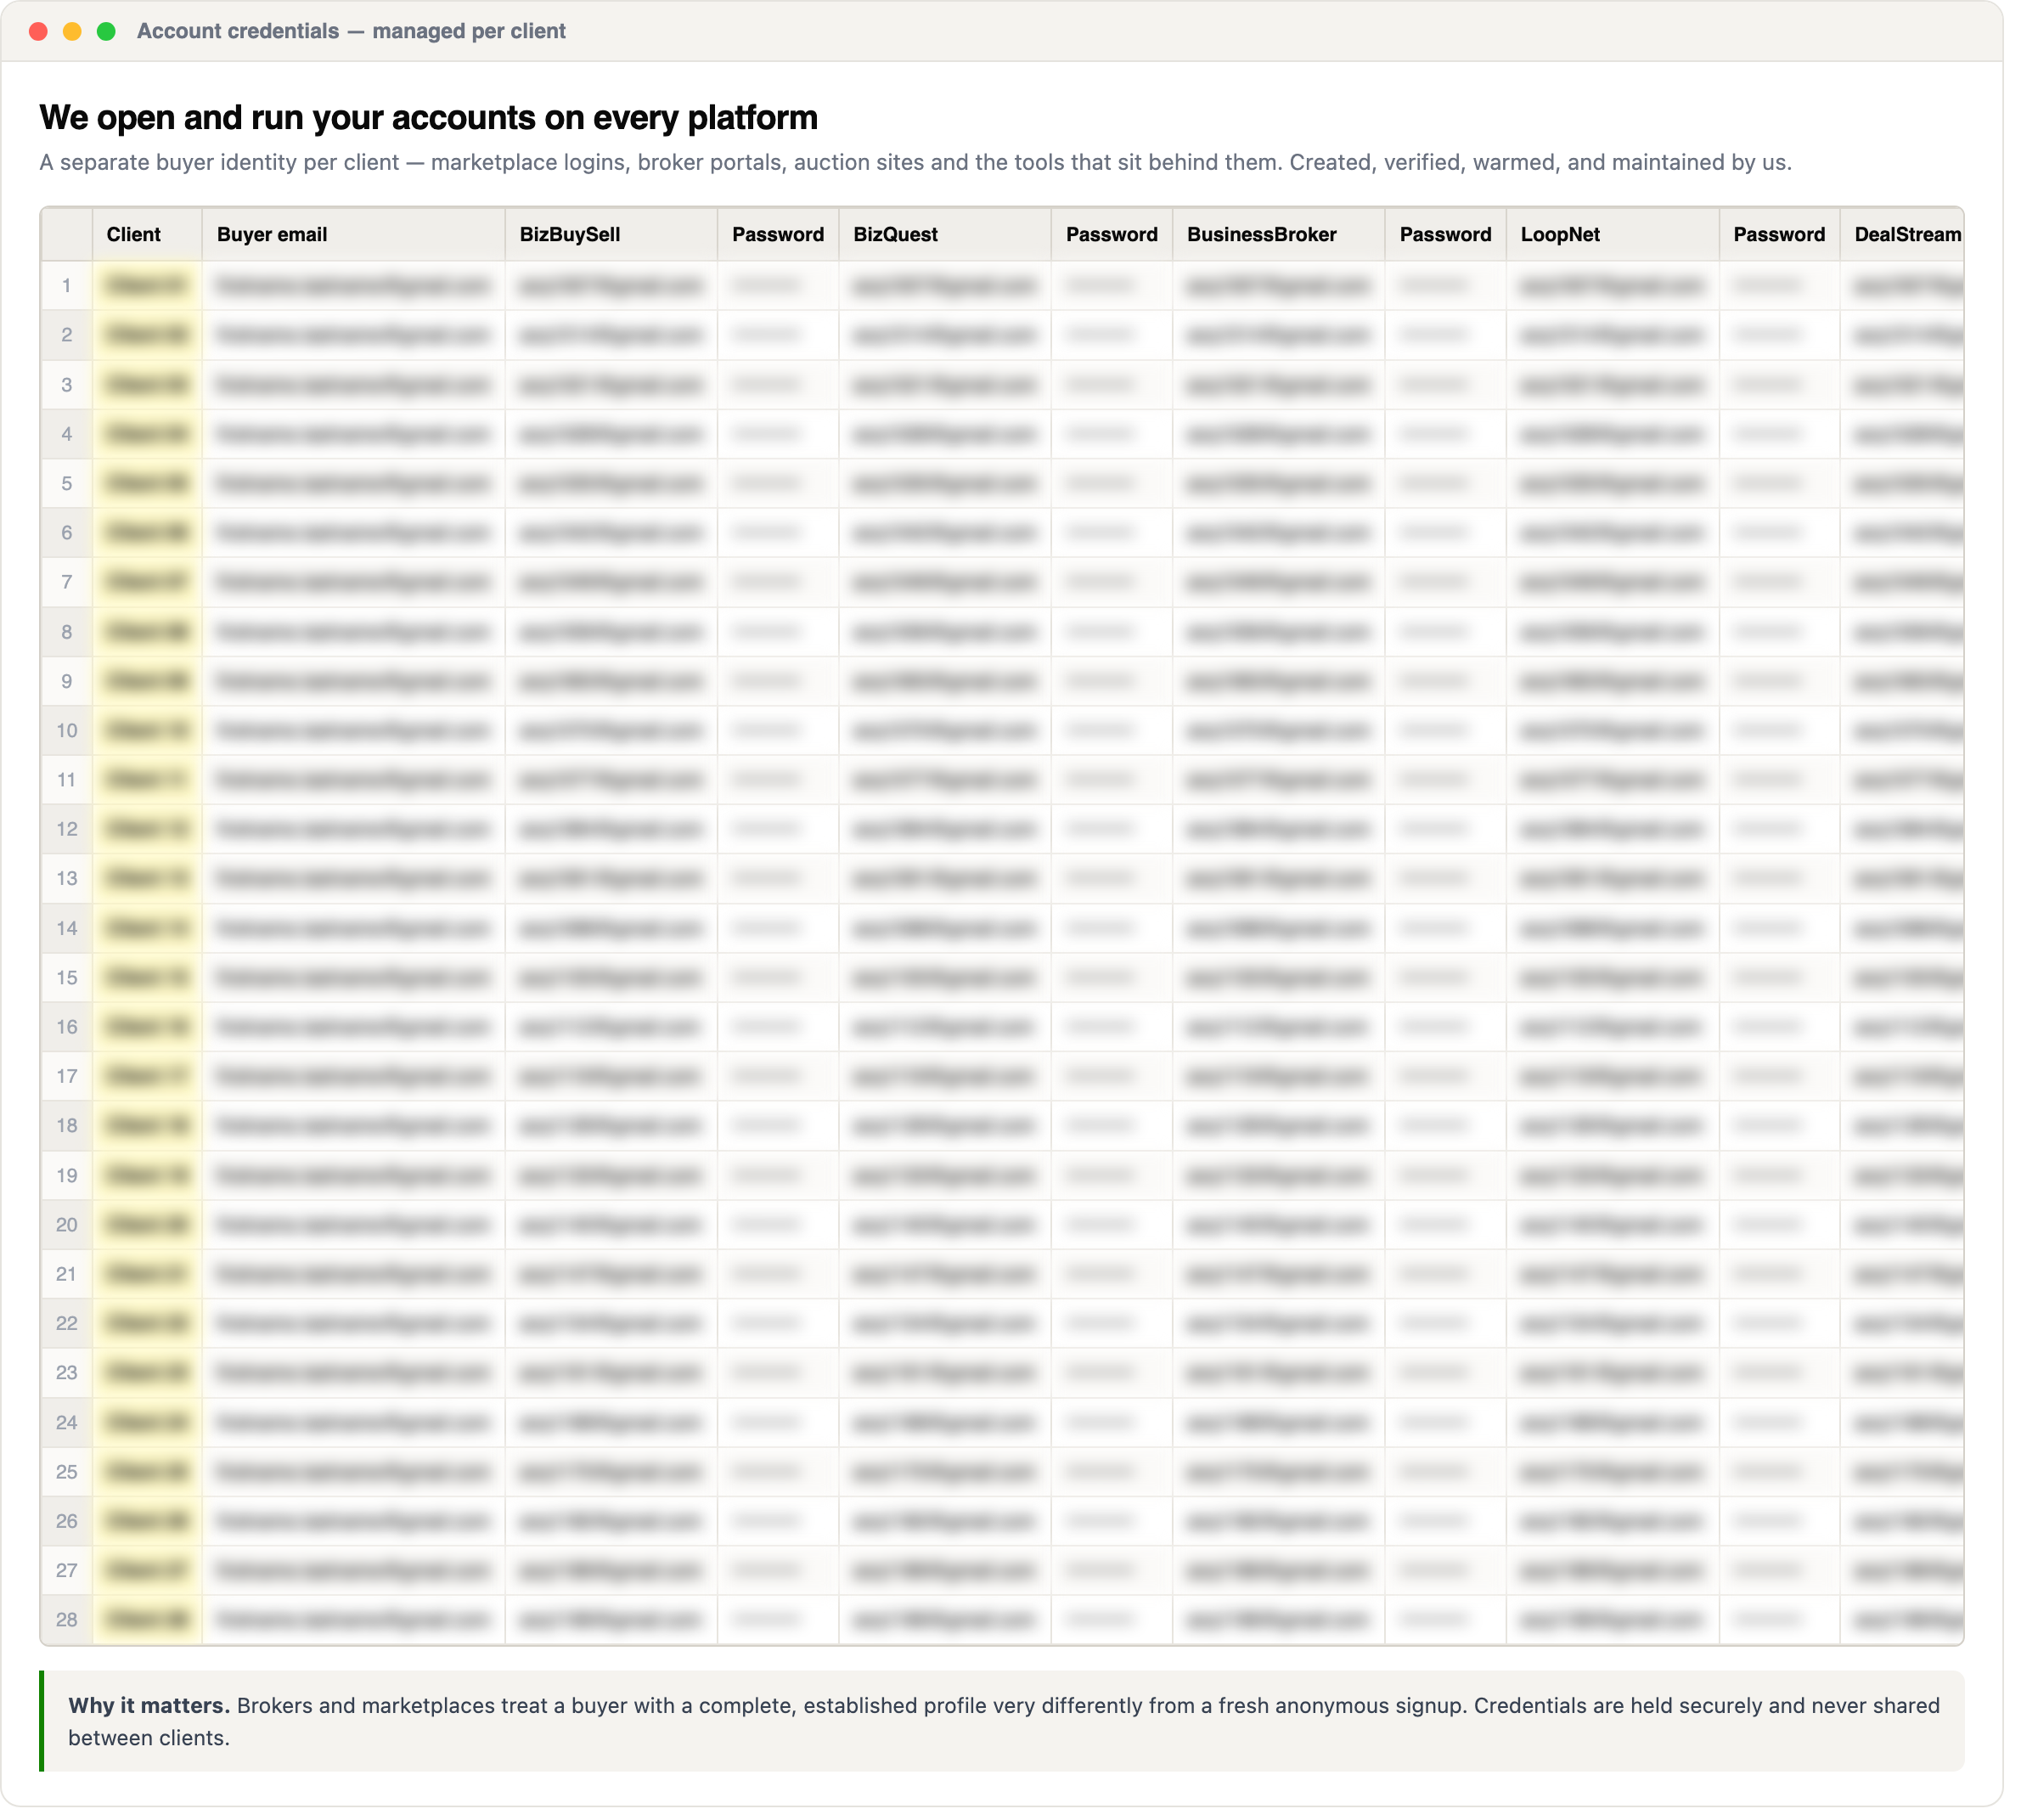Click the BizQuest login cell in row 6
The width and height of the screenshot is (2038, 1820).
(x=945, y=533)
